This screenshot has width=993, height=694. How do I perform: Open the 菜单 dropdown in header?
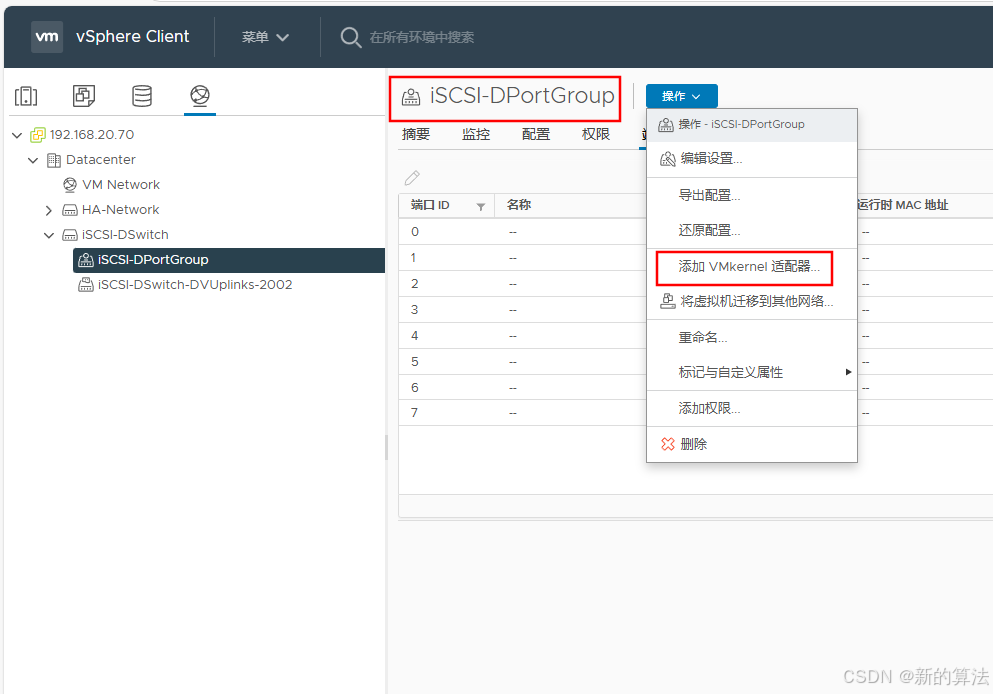(x=265, y=37)
